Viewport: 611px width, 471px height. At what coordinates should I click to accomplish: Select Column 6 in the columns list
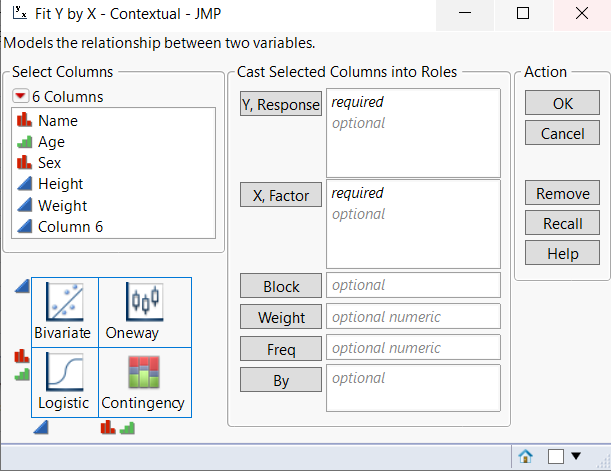pyautogui.click(x=70, y=226)
